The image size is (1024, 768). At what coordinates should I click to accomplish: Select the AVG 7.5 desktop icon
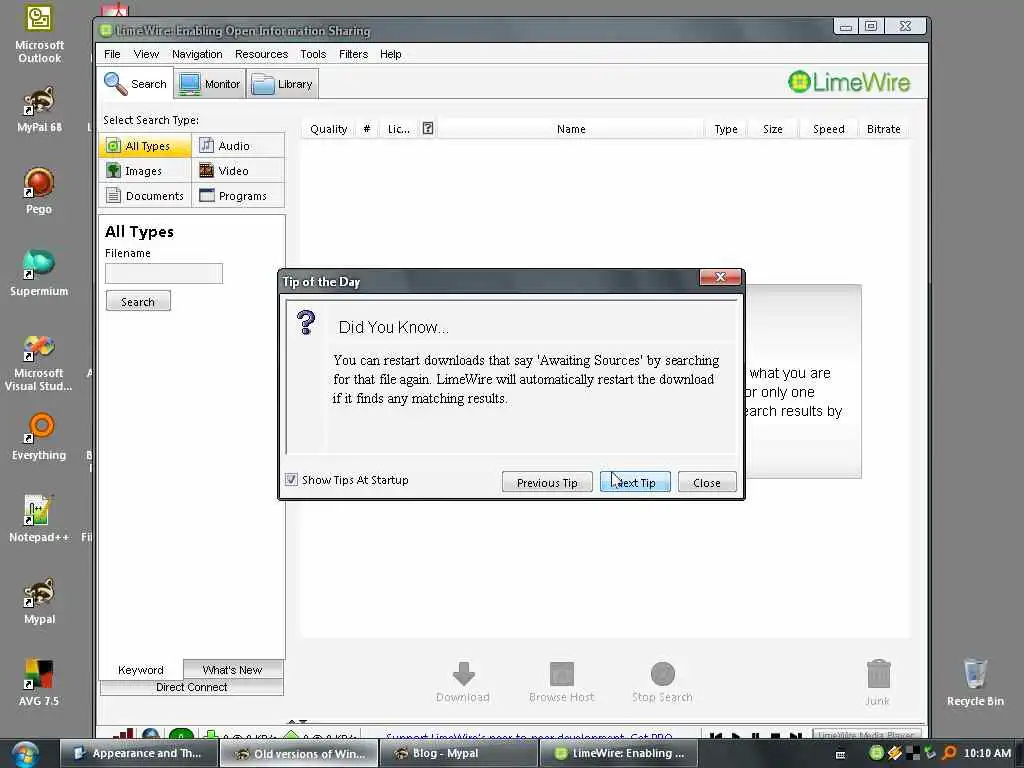coord(39,682)
